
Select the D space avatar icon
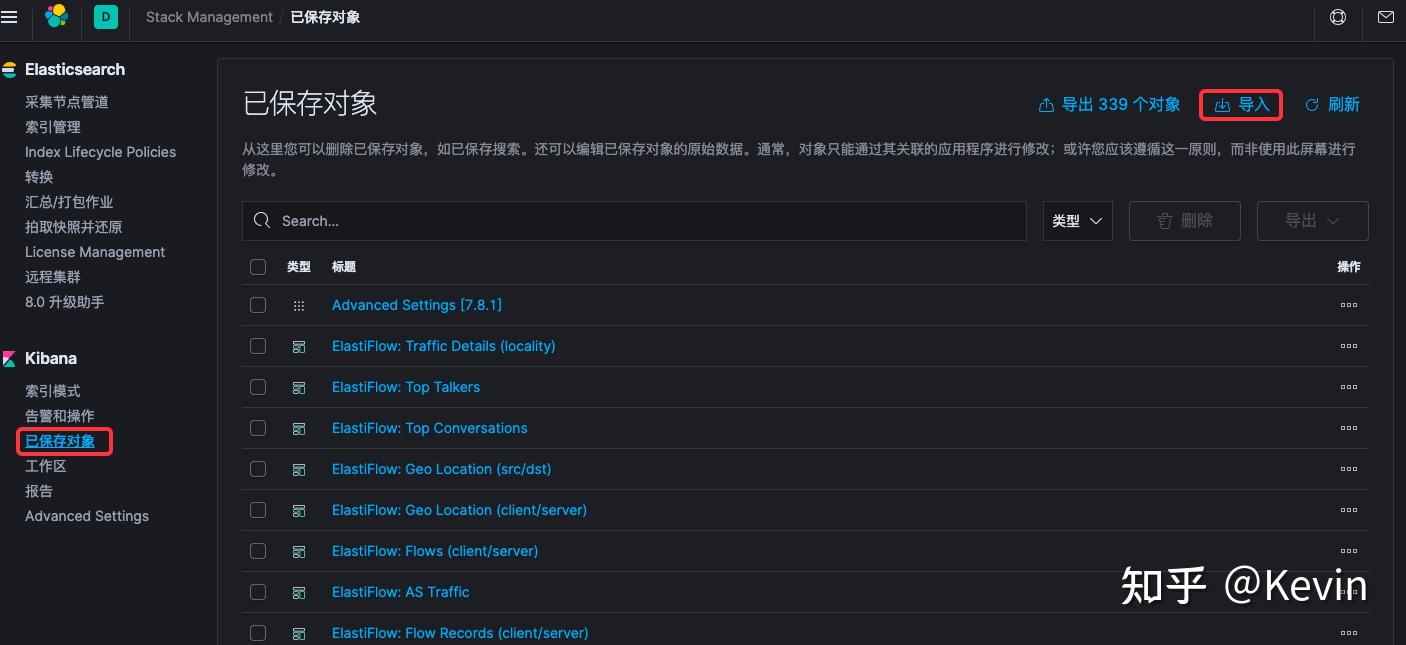click(x=105, y=16)
